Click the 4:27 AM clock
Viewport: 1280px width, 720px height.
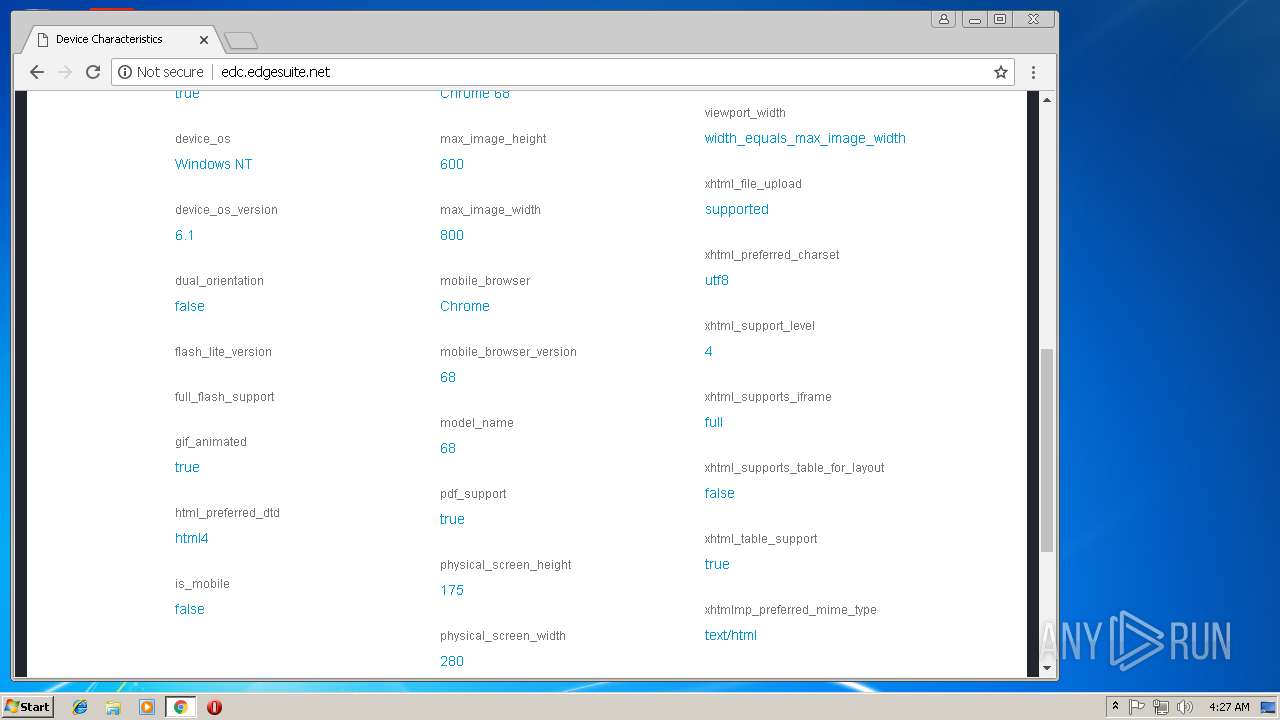pyautogui.click(x=1229, y=707)
